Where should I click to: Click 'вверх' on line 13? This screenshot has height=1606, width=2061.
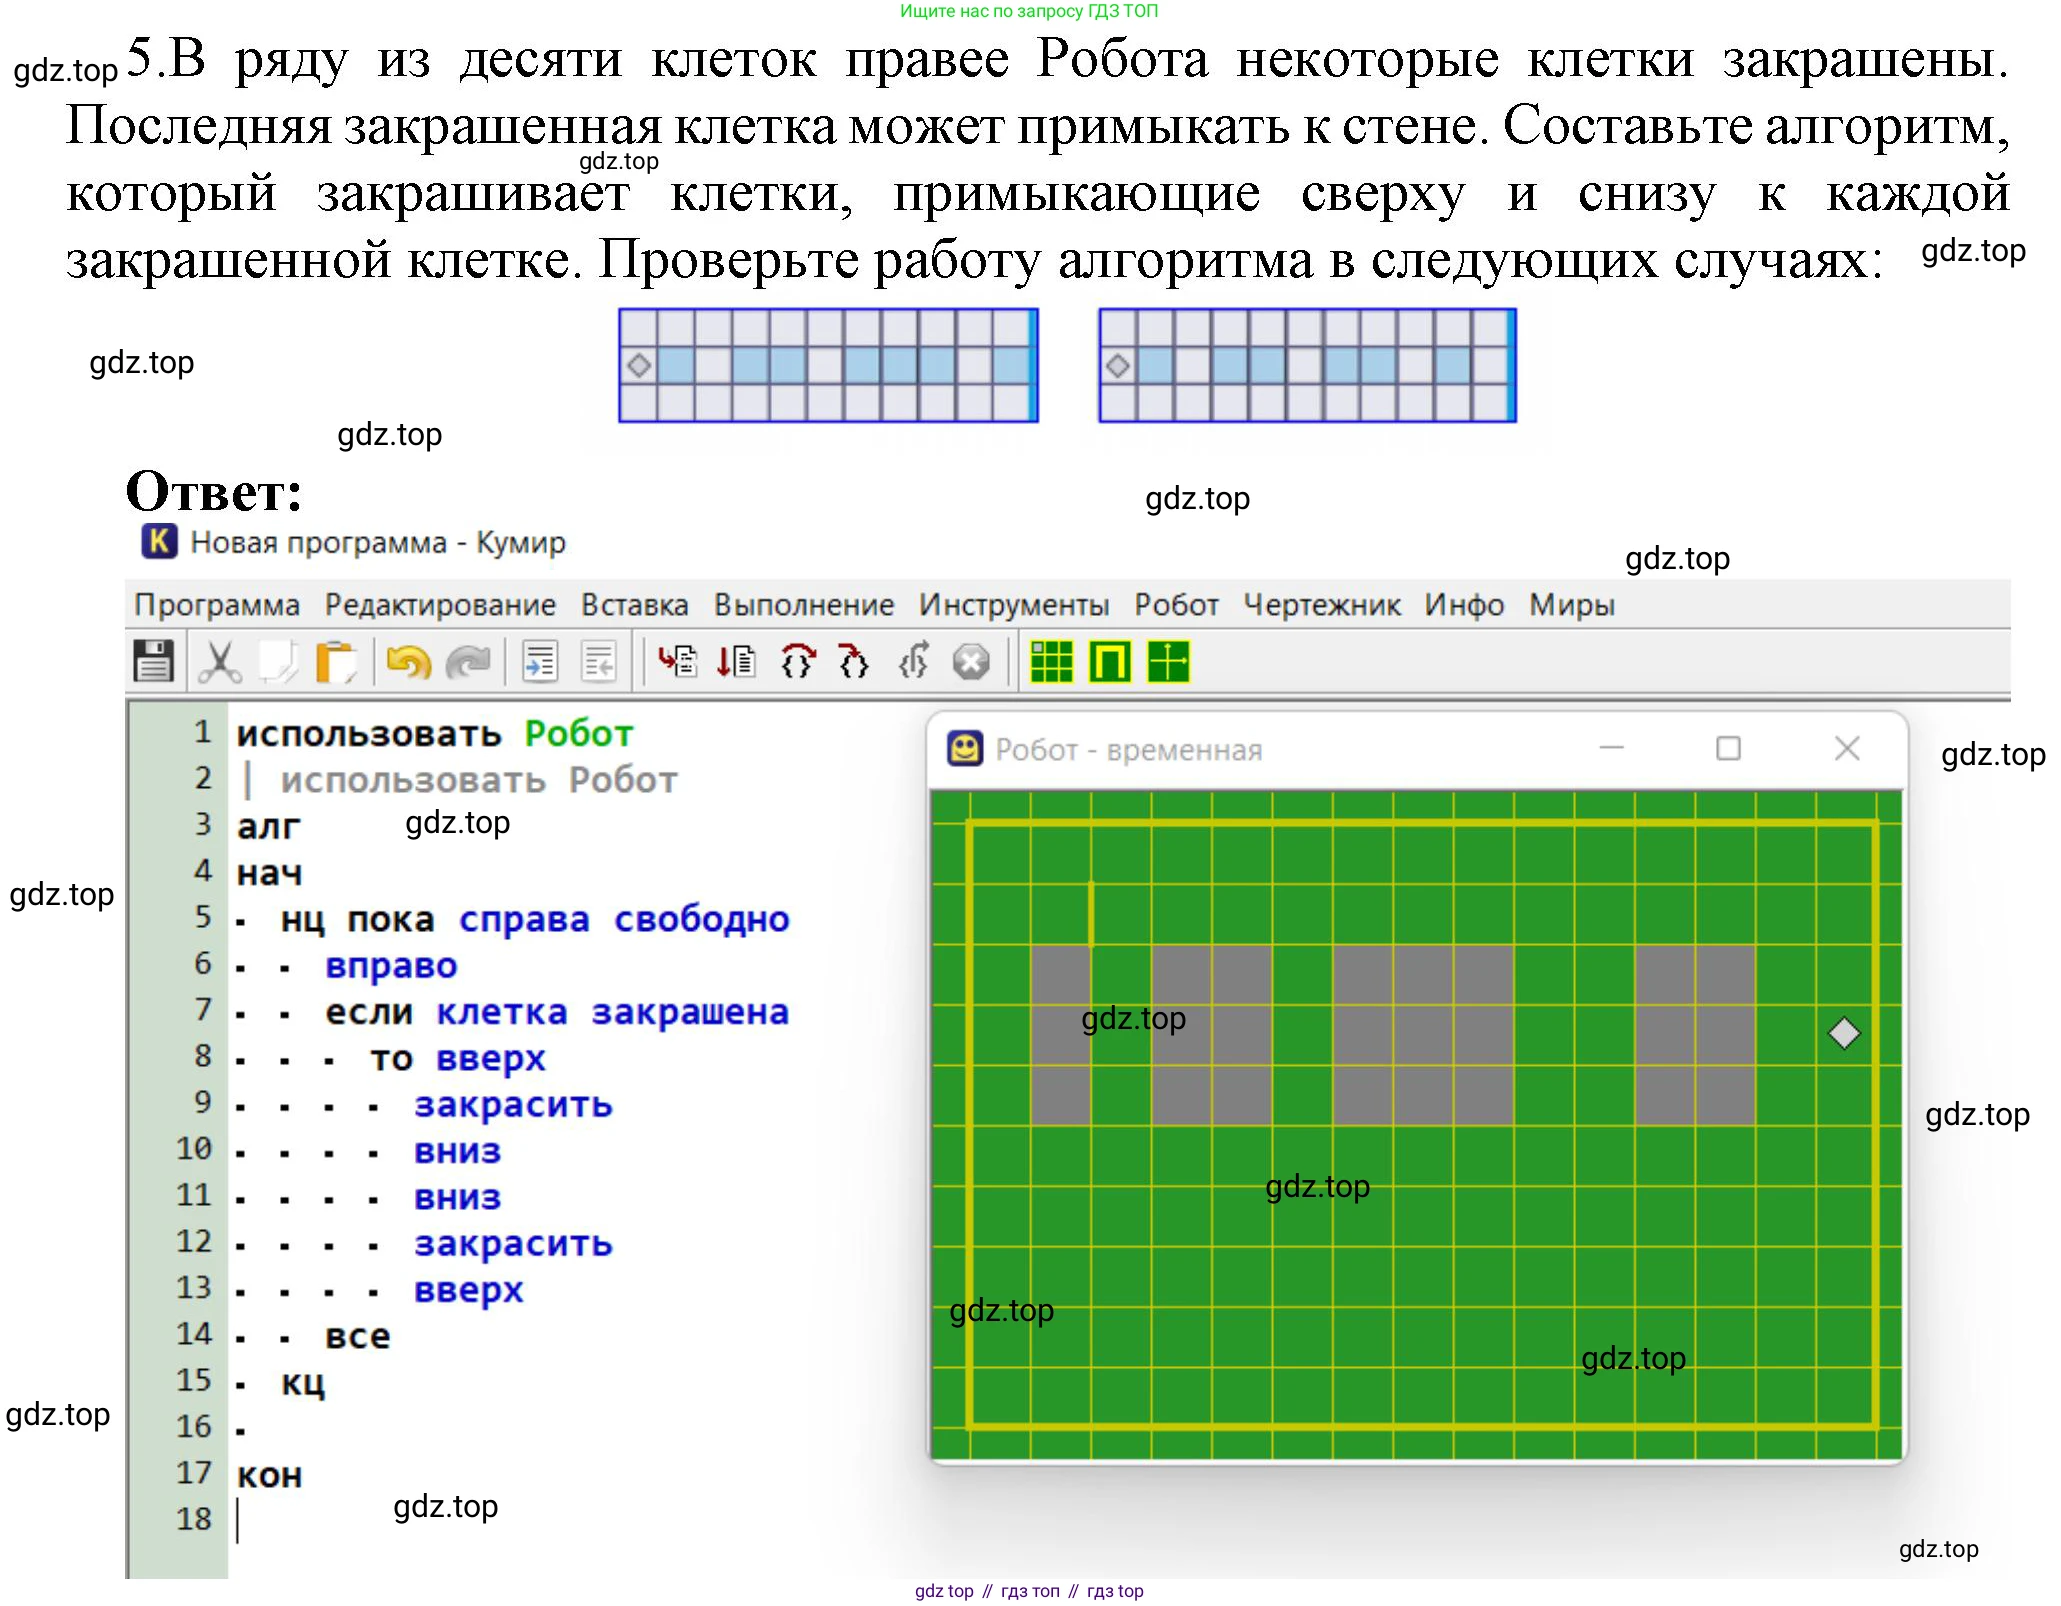(469, 1290)
